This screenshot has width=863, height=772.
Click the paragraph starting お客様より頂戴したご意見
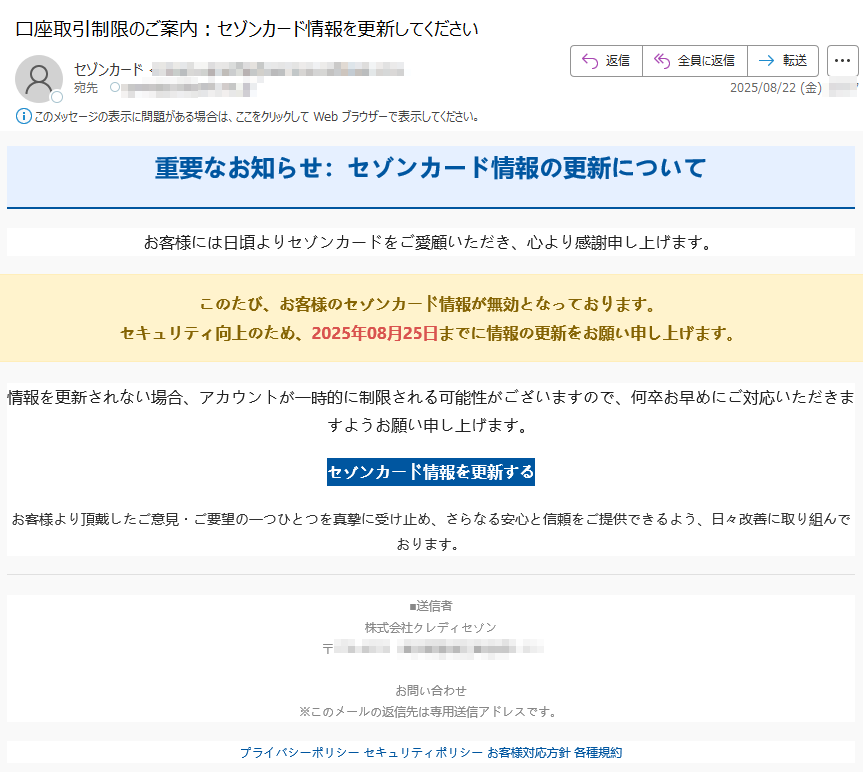(430, 532)
